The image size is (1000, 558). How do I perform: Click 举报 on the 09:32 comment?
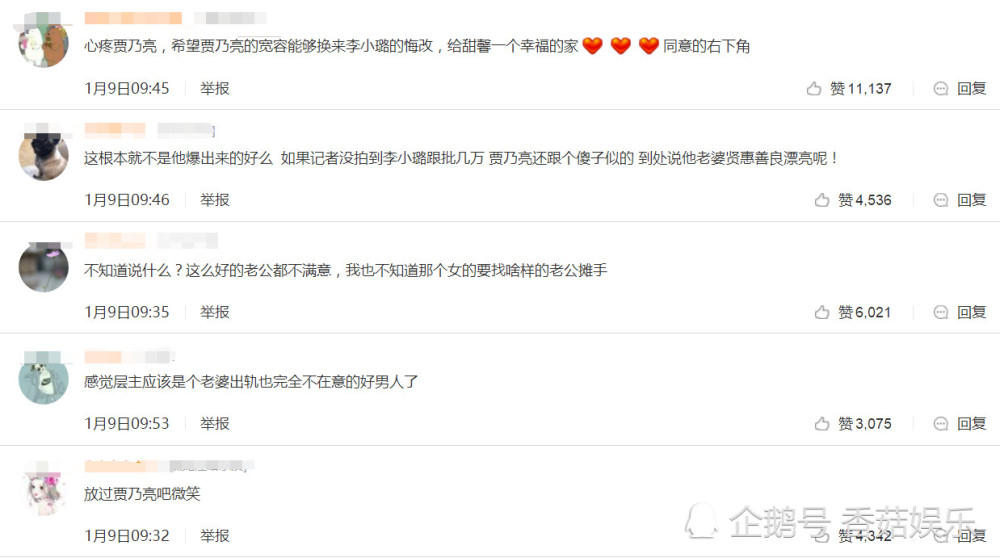(x=215, y=536)
